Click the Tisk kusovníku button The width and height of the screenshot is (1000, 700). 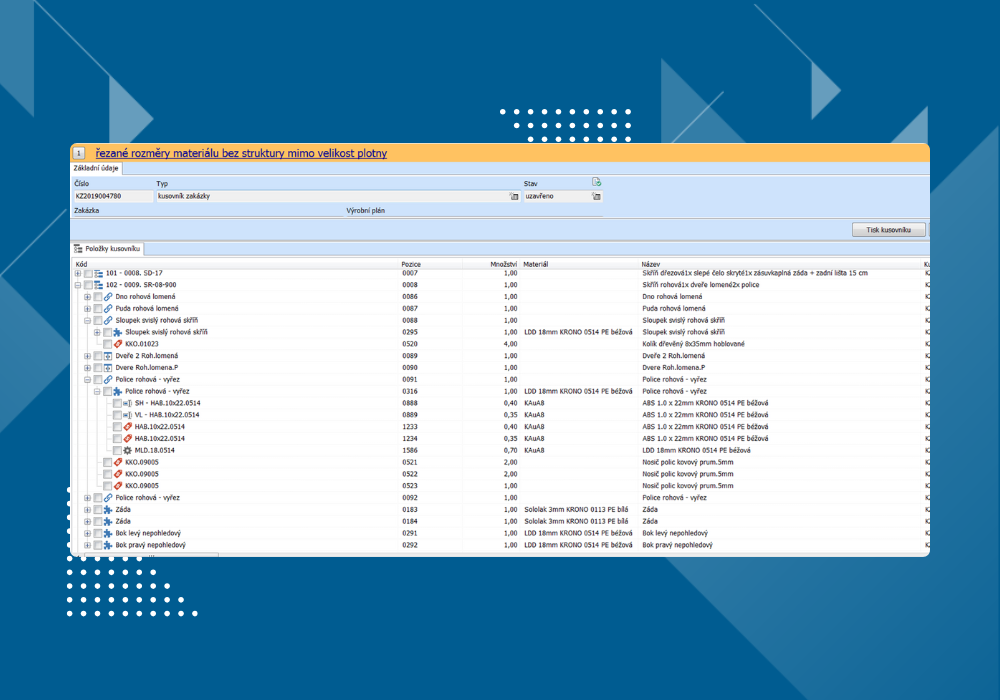click(x=888, y=230)
